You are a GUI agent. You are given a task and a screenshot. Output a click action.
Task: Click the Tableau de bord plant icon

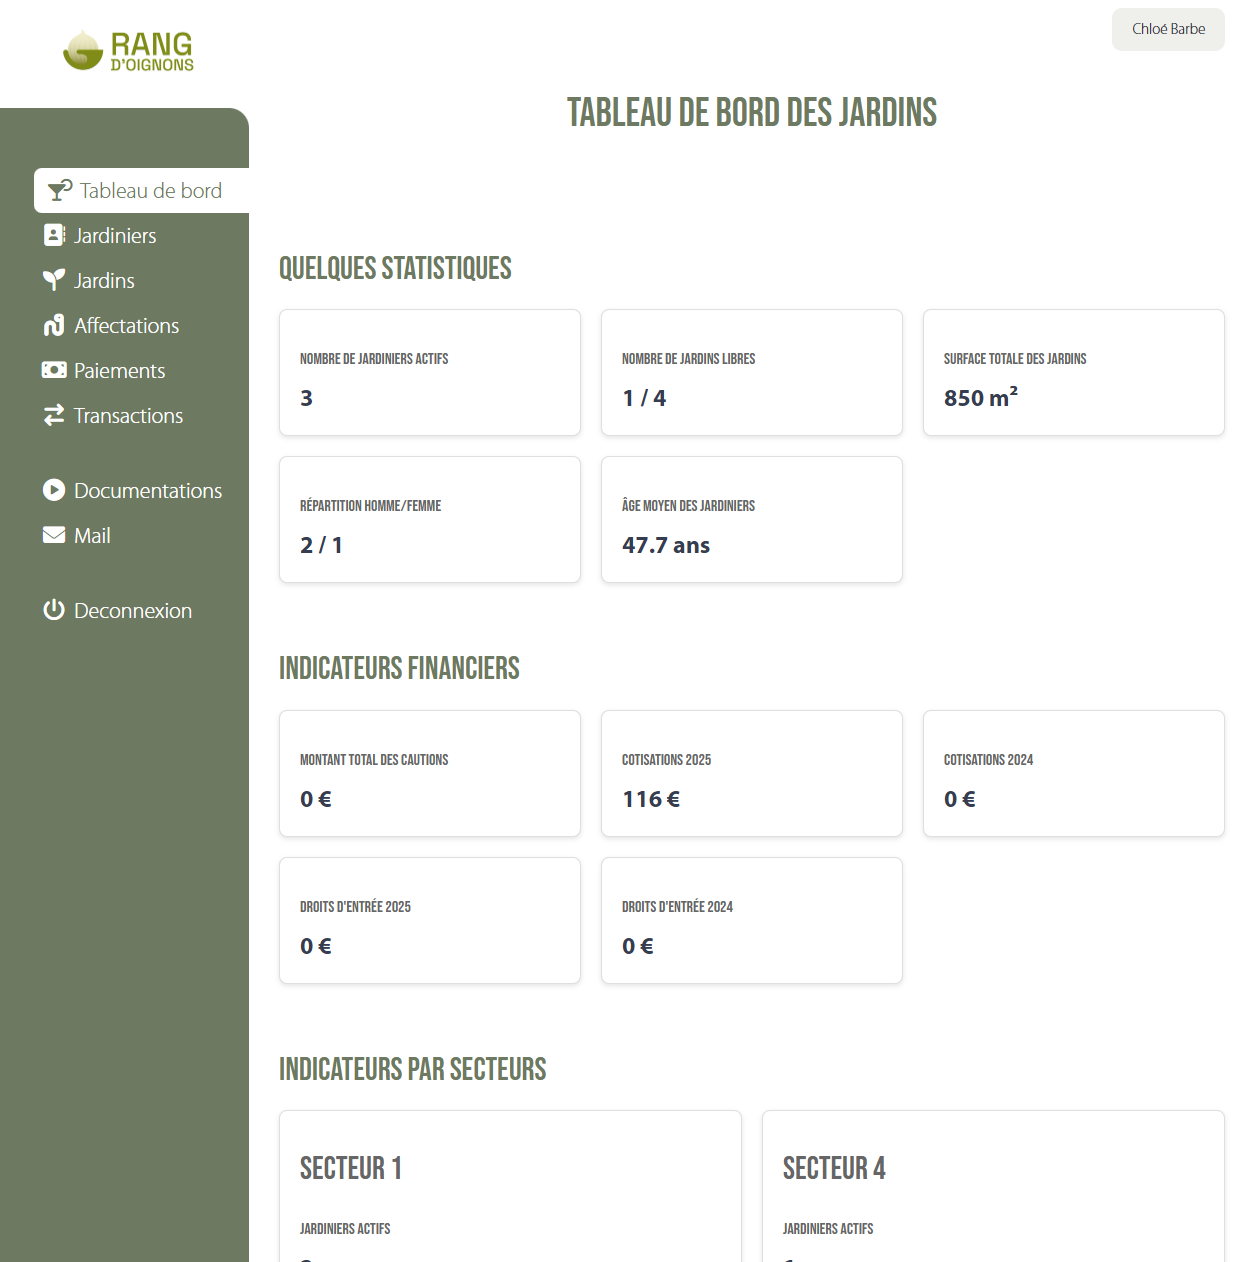(x=60, y=190)
